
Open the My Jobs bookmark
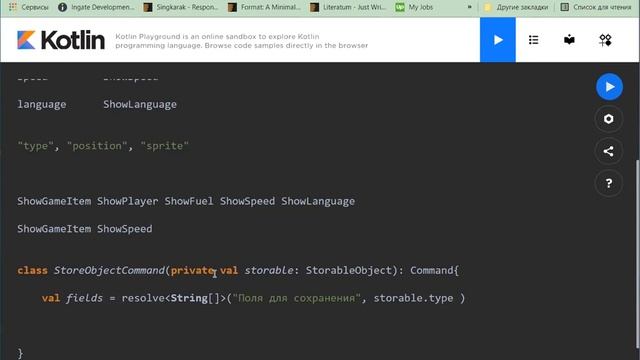click(414, 7)
